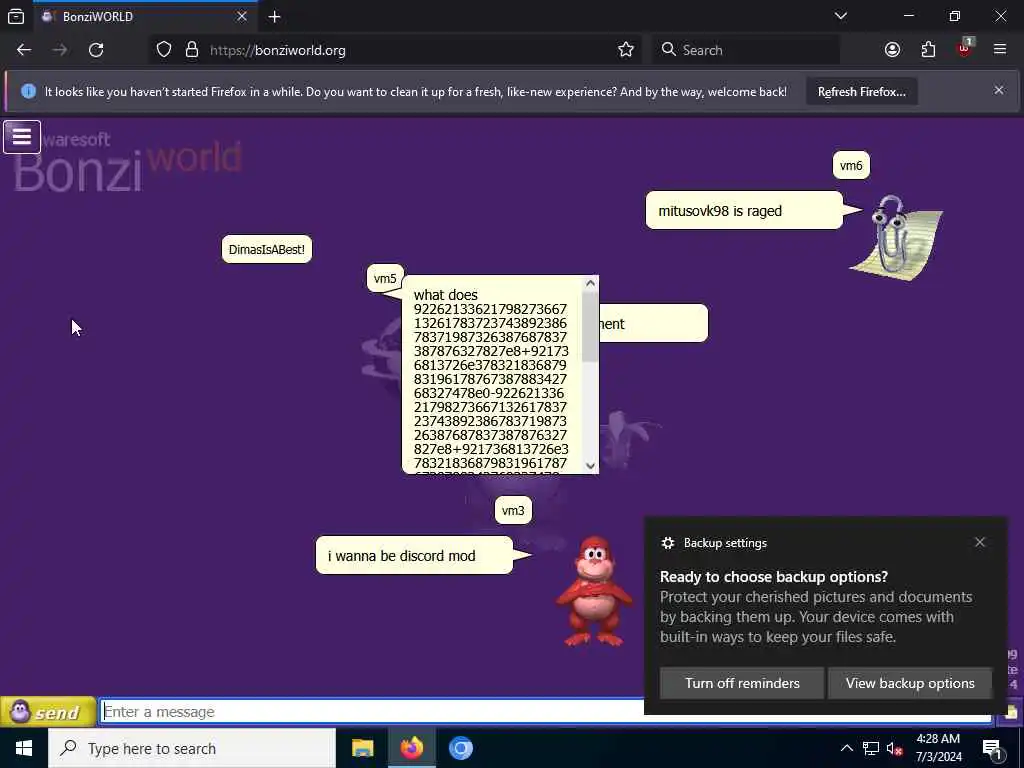Image resolution: width=1024 pixels, height=768 pixels.
Task: Select the vm3 name tag
Action: (x=513, y=511)
